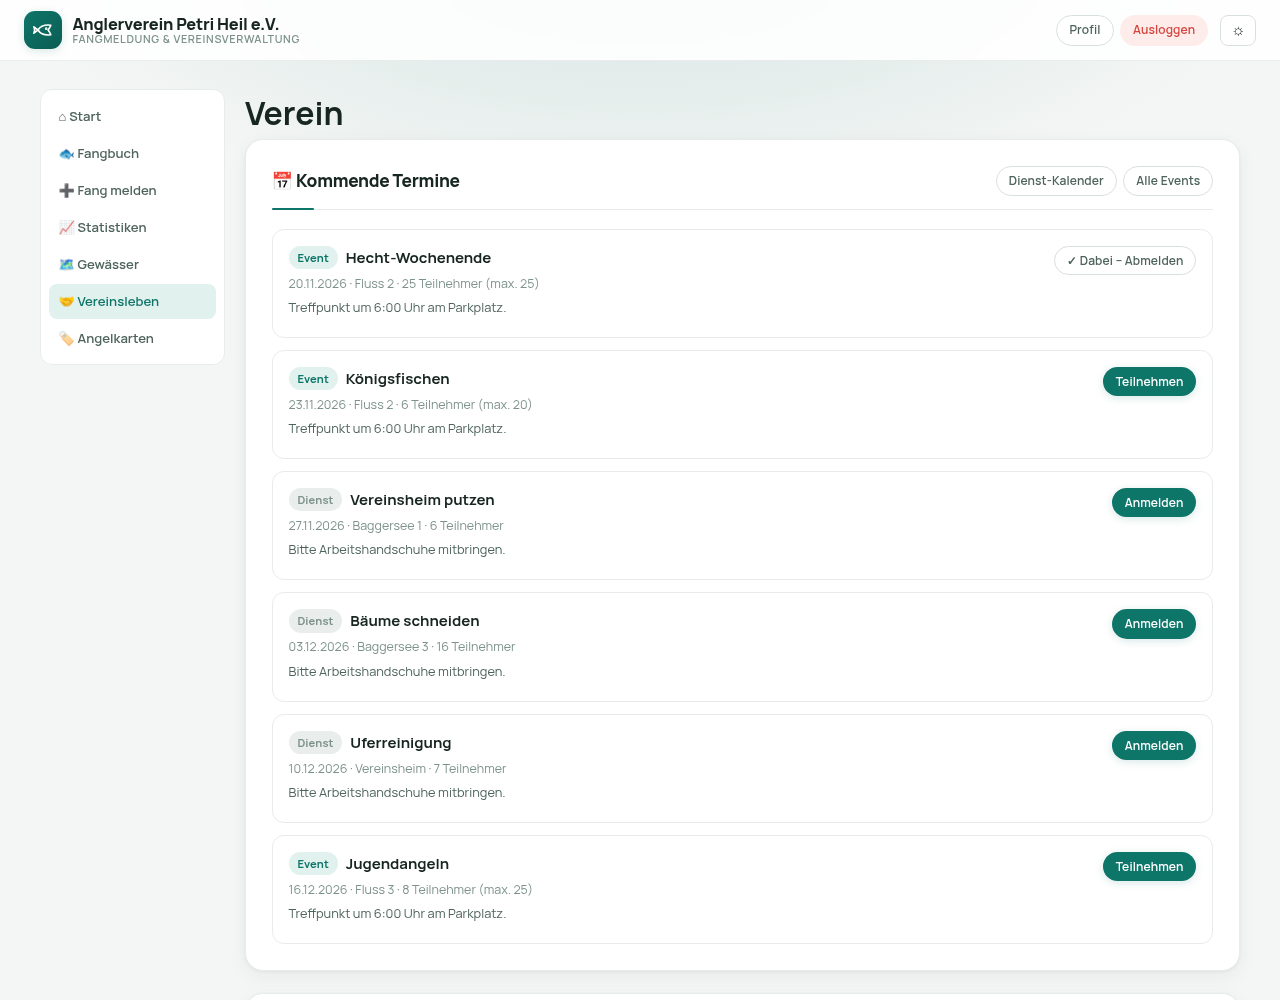Unregister via Dabei – Abmelden for Hecht-Wochenende
The image size is (1280, 1000).
tap(1125, 261)
